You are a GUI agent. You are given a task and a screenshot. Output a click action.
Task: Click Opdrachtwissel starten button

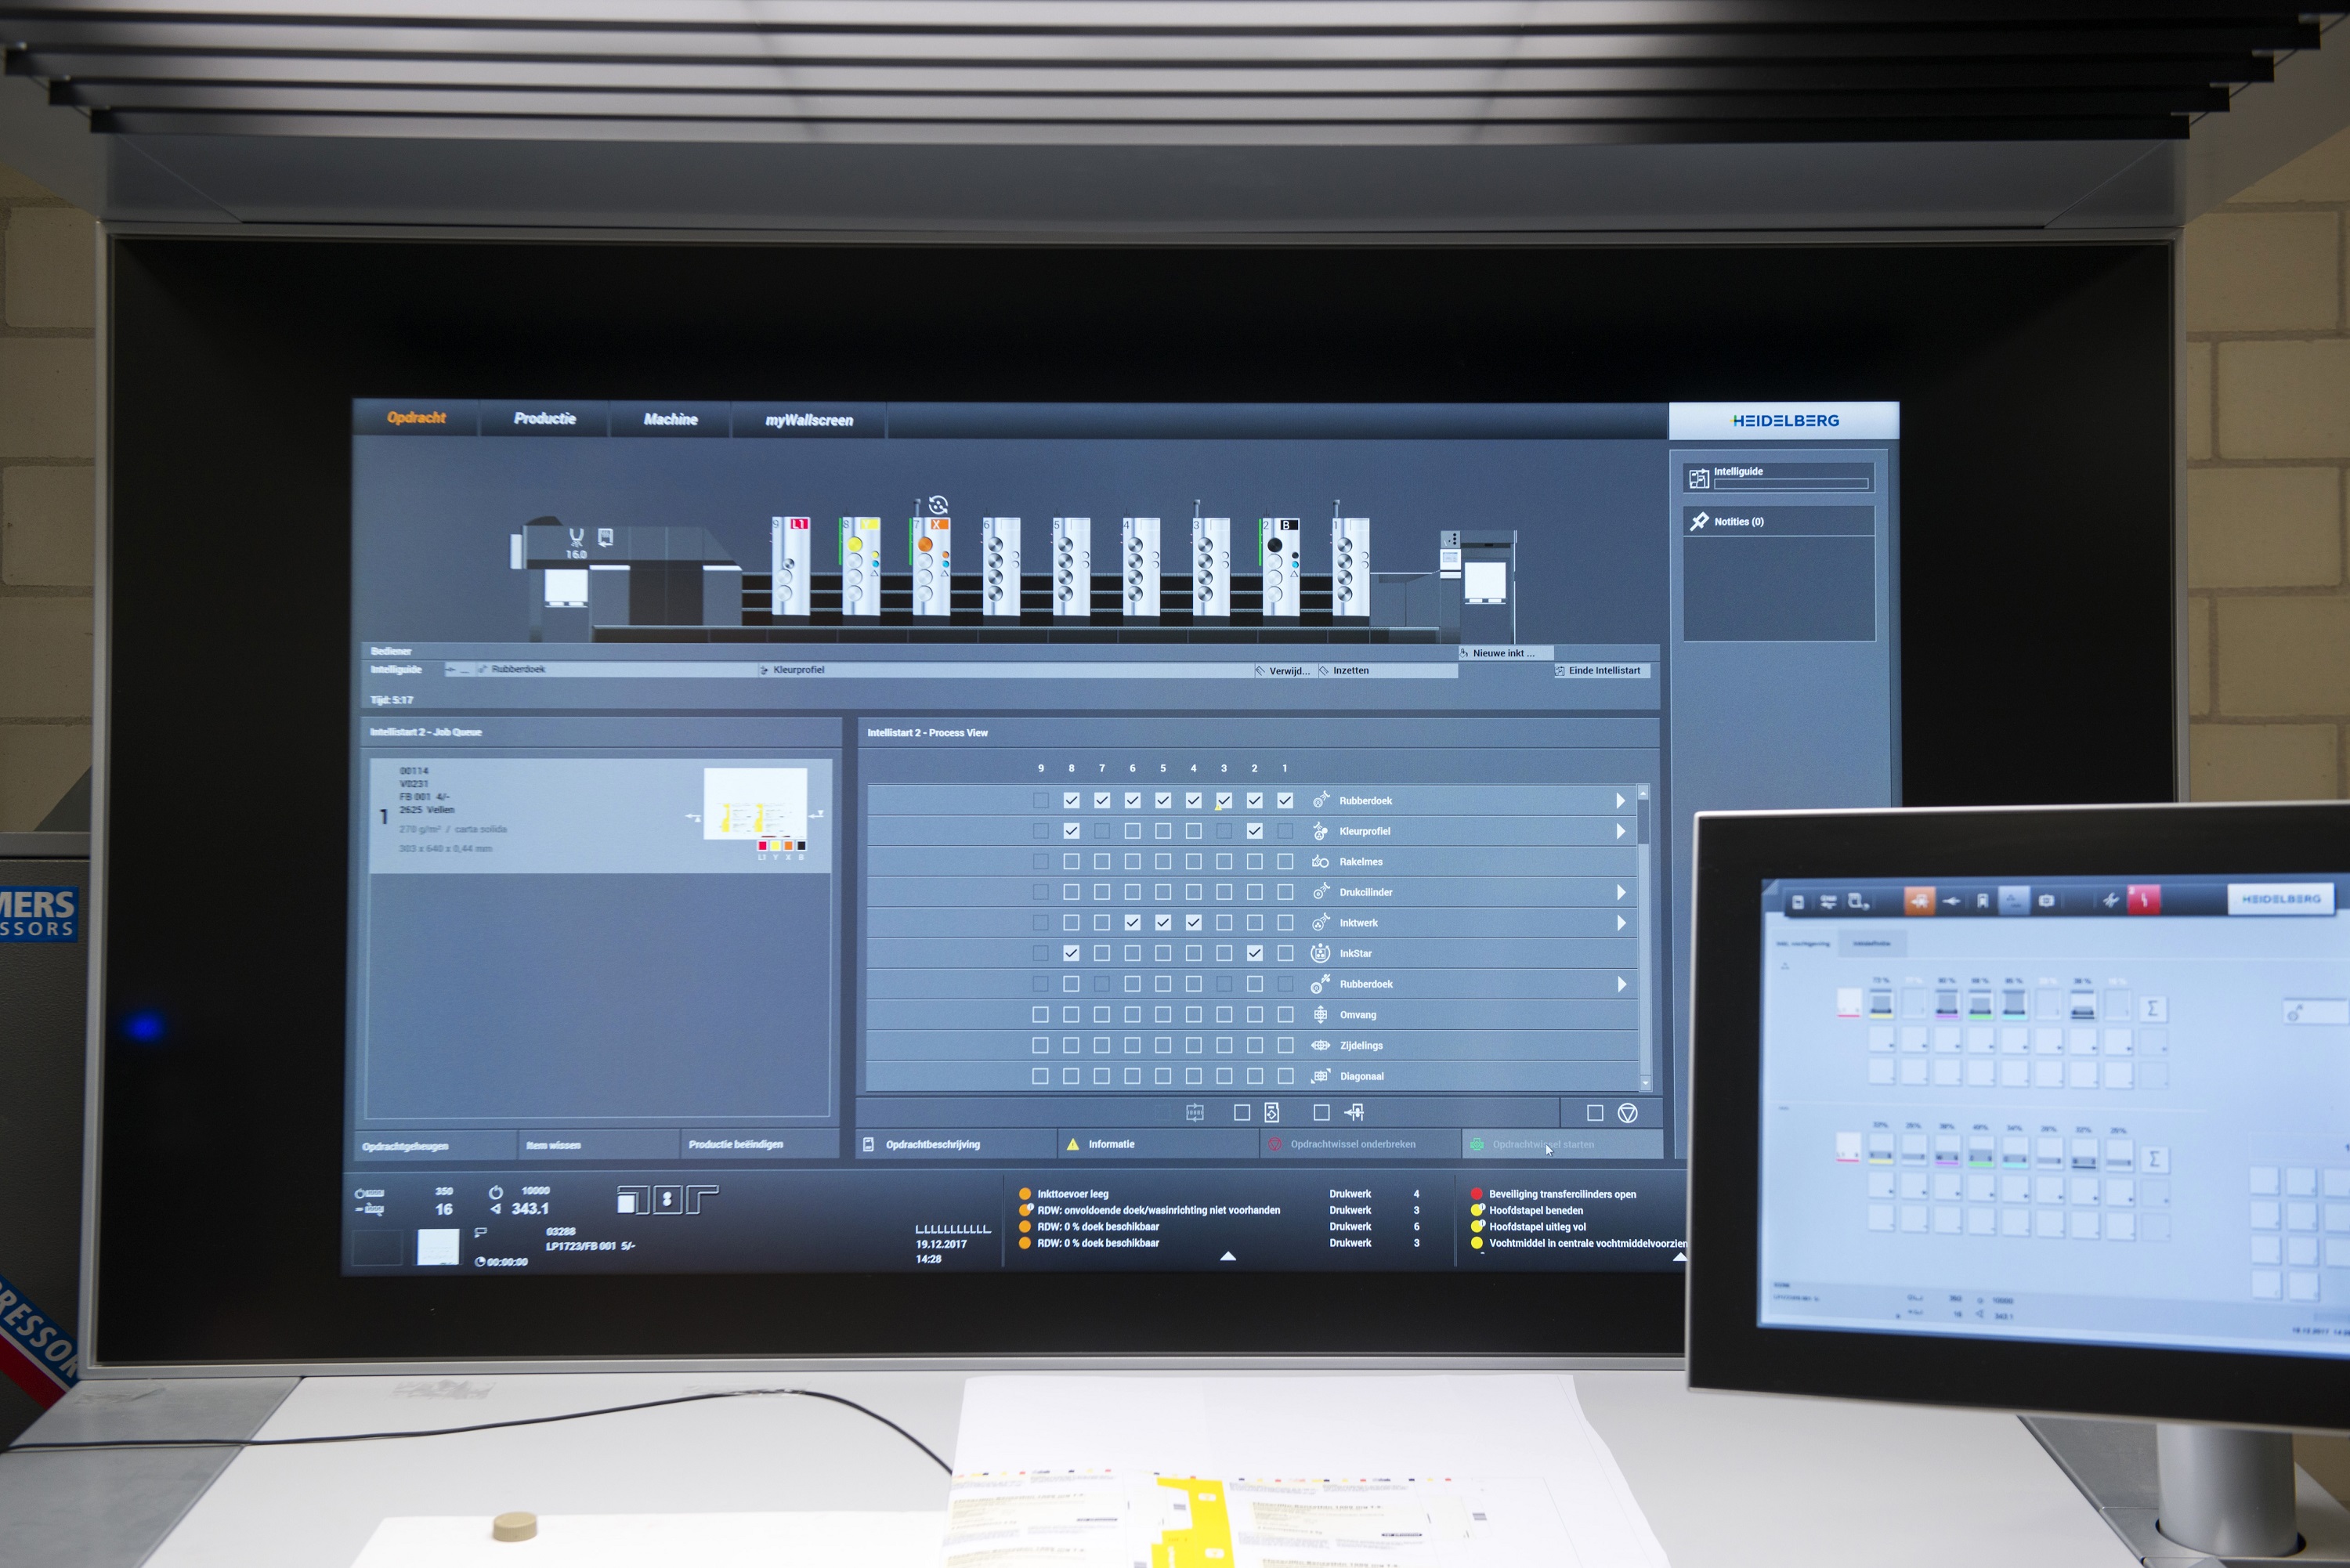pos(1562,1144)
